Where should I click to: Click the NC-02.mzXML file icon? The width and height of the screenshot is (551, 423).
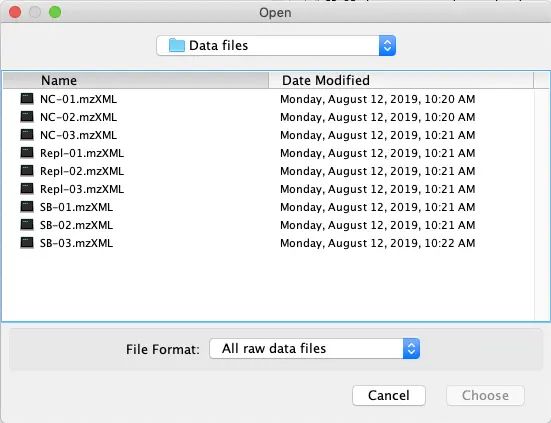[27, 117]
